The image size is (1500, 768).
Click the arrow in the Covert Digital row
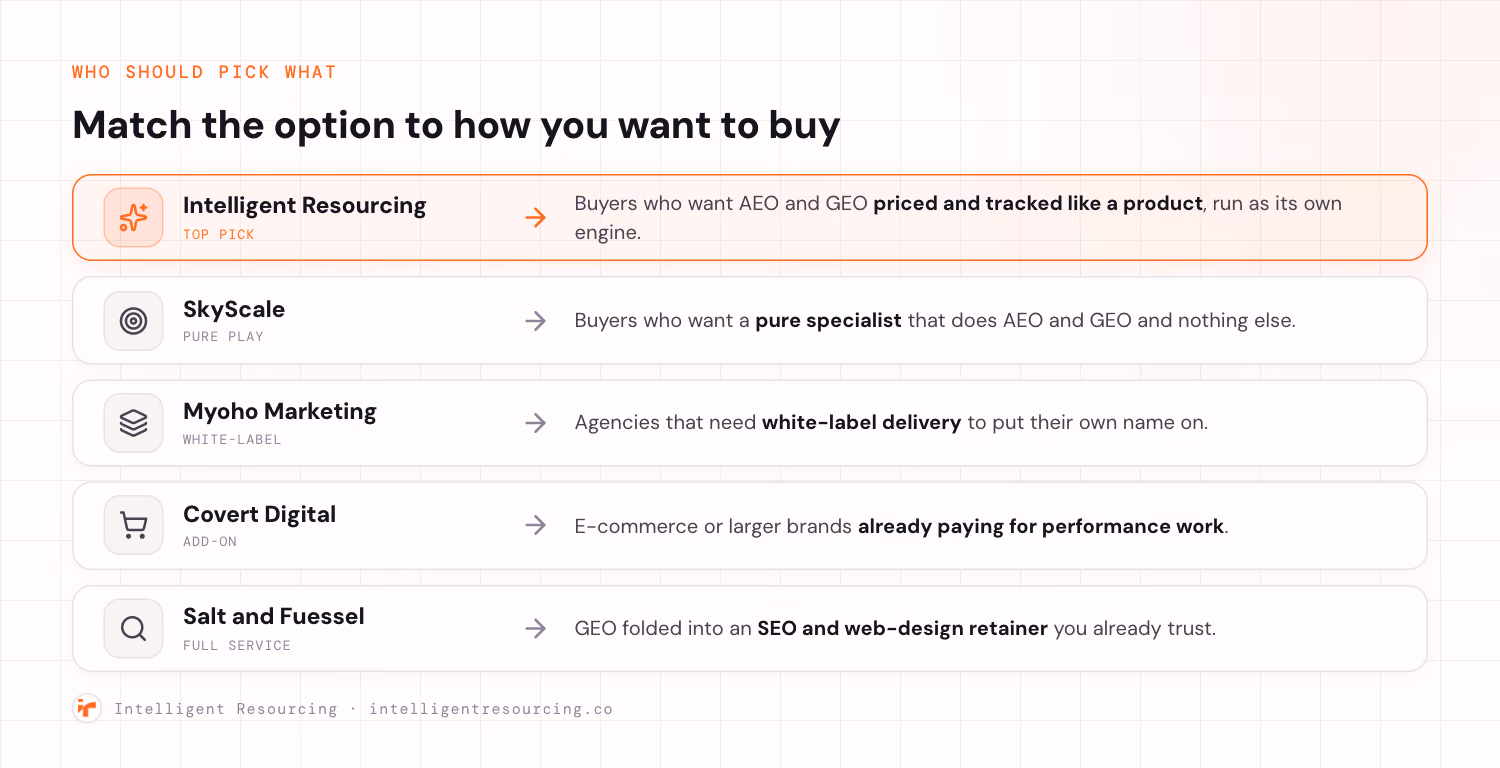point(536,526)
